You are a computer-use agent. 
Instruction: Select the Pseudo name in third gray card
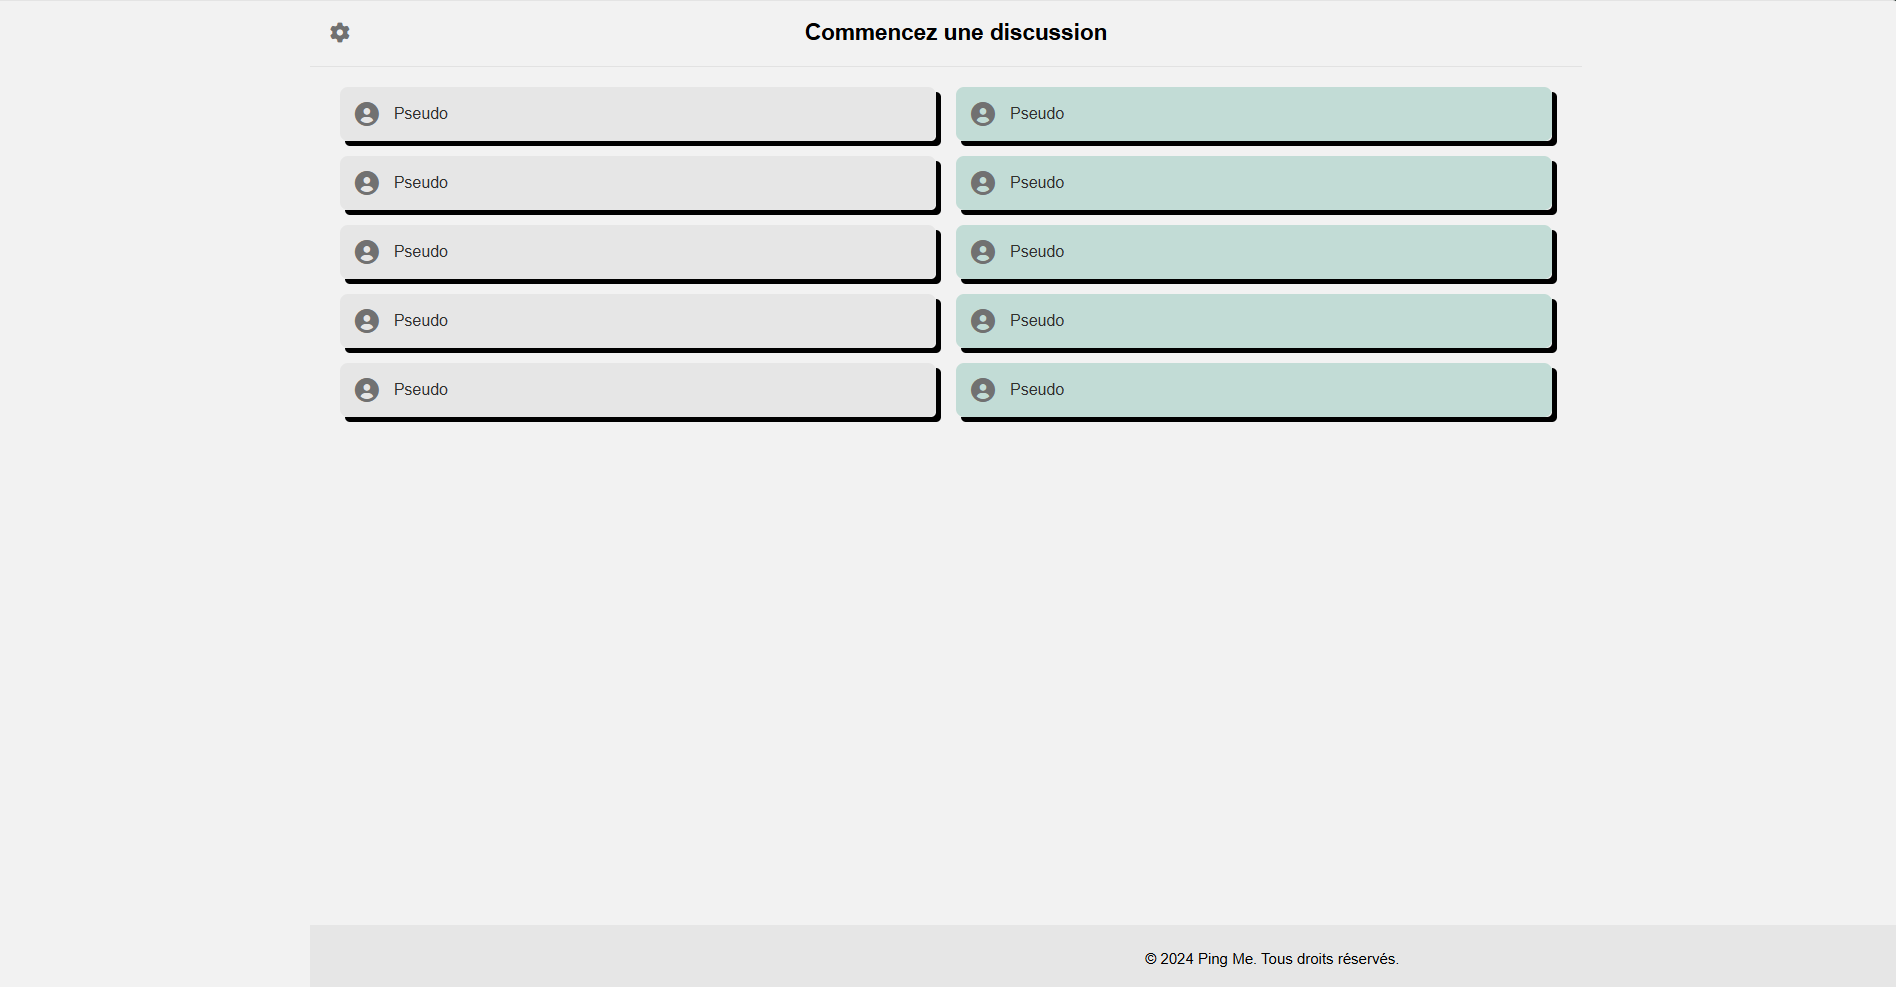(420, 252)
